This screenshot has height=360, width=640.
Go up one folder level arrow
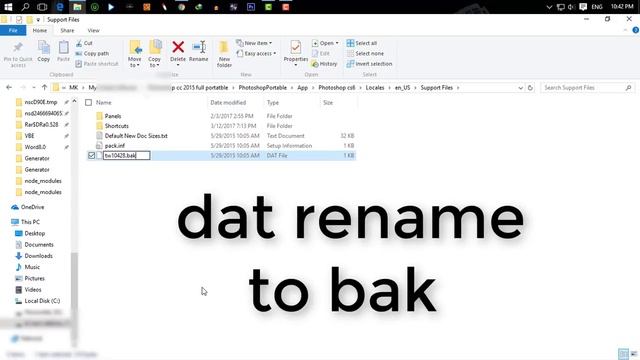44,88
